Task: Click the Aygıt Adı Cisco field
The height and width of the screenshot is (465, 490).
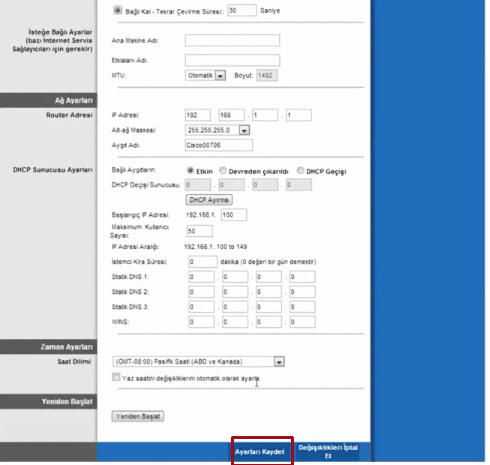Action: coord(219,145)
